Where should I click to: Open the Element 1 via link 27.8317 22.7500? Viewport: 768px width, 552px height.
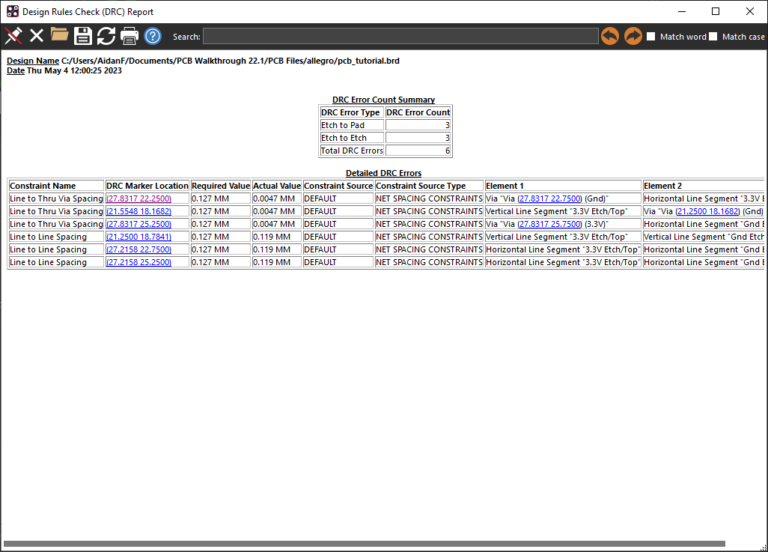(550, 199)
